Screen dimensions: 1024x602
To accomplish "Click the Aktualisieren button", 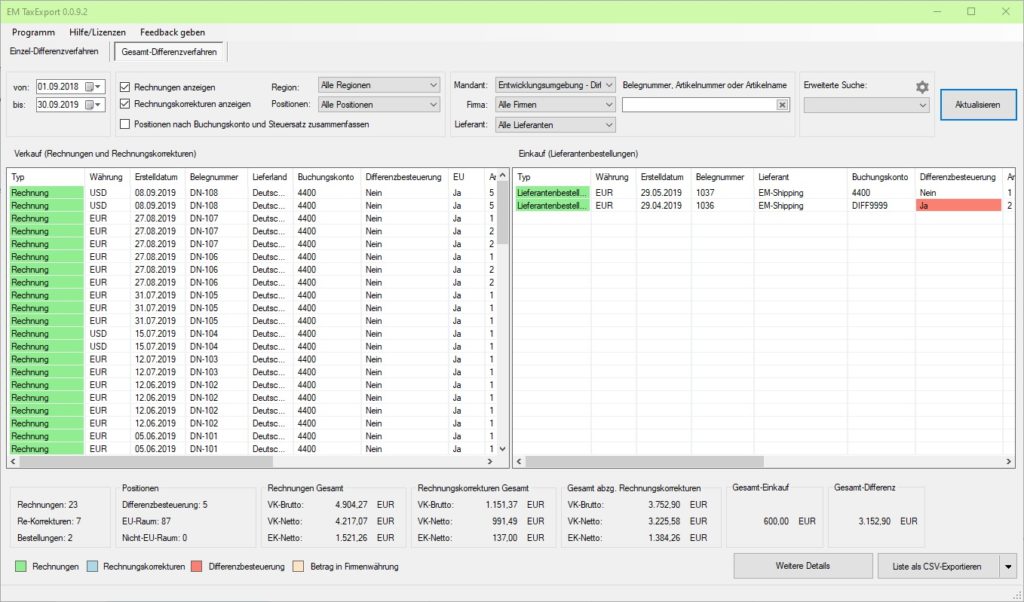I will tap(977, 105).
